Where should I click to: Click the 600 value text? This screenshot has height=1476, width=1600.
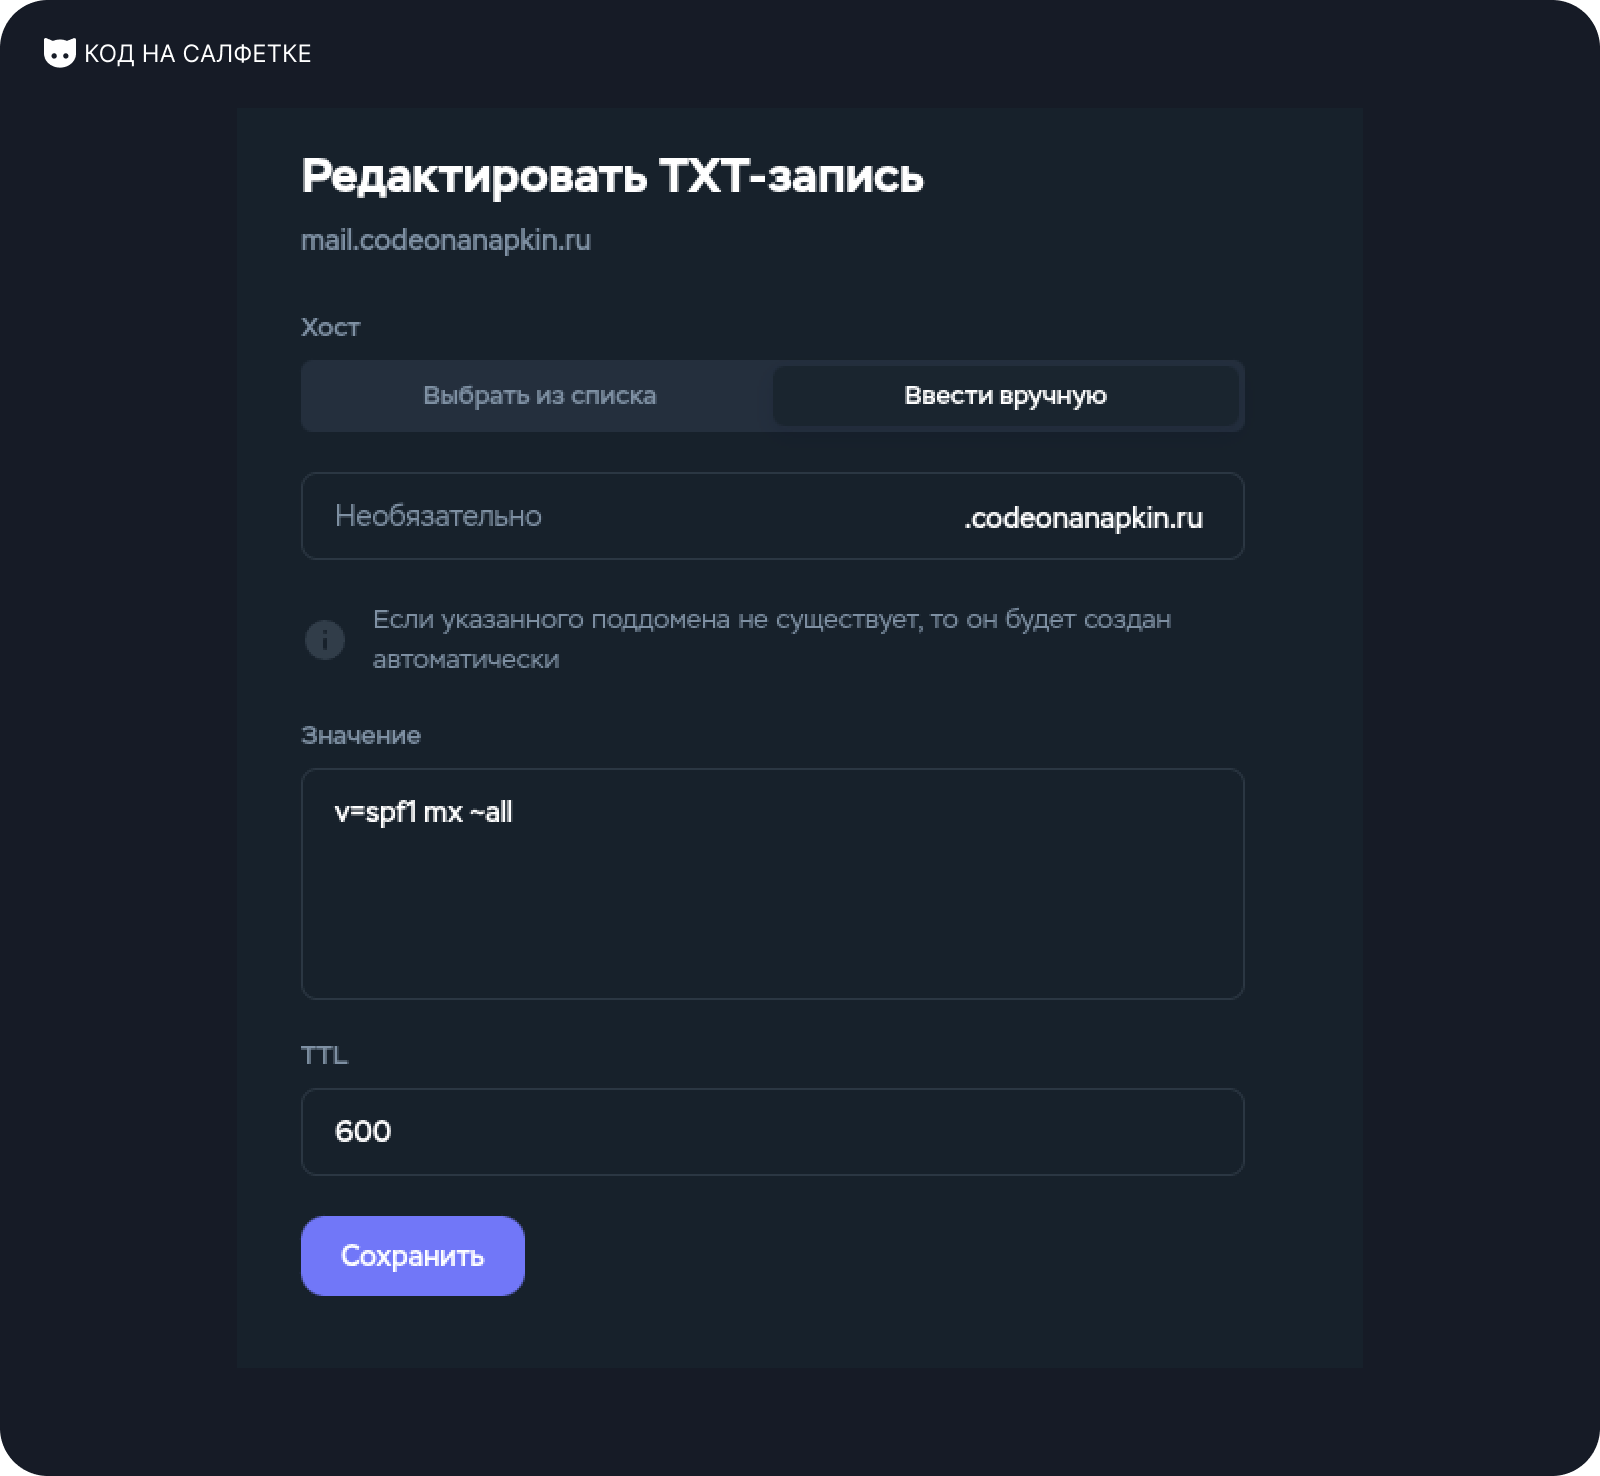point(363,1132)
